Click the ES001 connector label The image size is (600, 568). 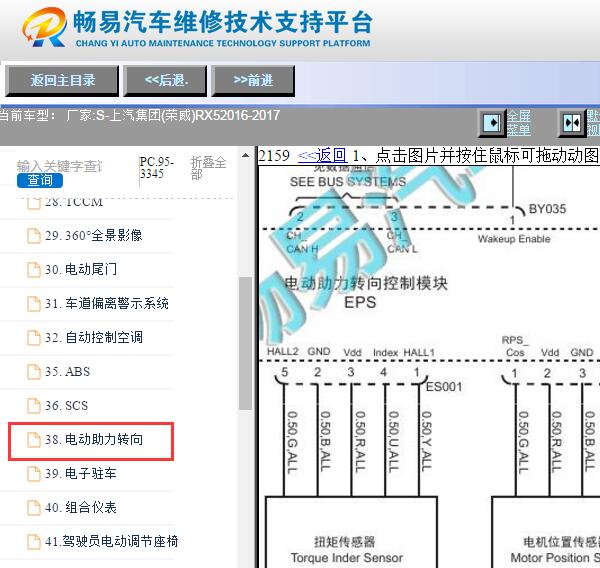pos(444,387)
